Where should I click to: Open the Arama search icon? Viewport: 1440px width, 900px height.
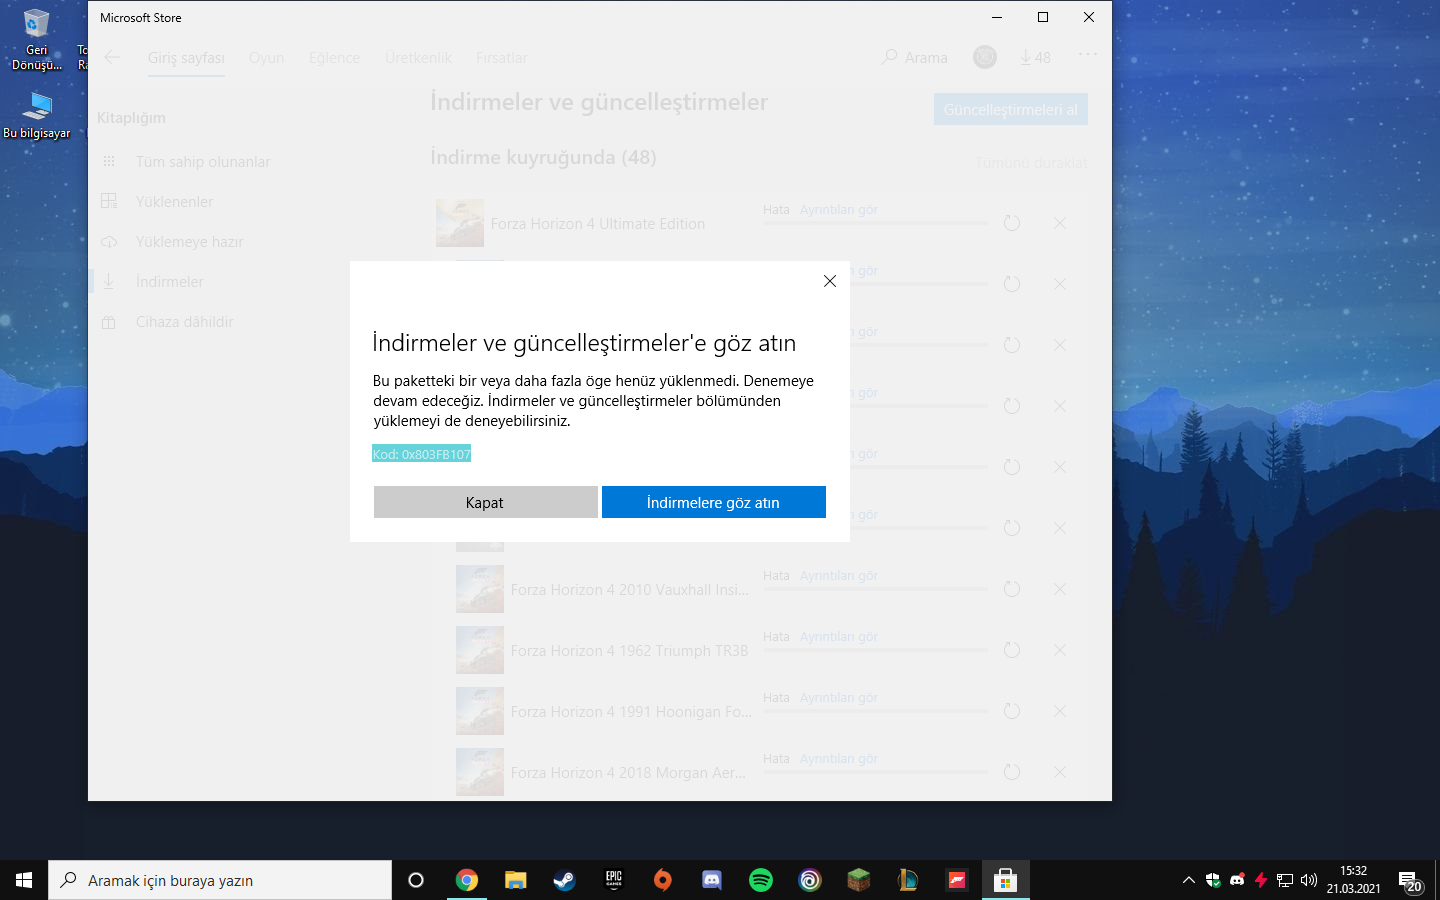(x=888, y=57)
